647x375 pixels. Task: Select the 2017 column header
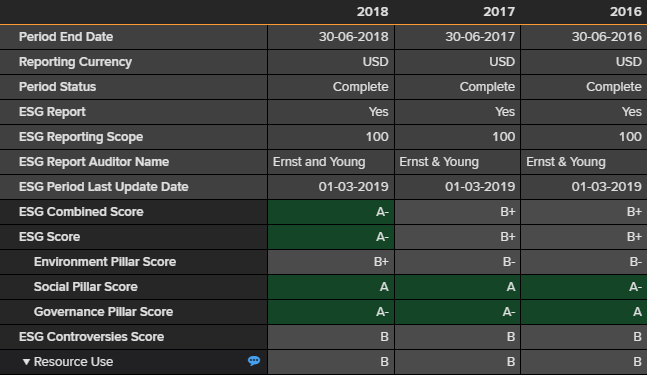(499, 12)
